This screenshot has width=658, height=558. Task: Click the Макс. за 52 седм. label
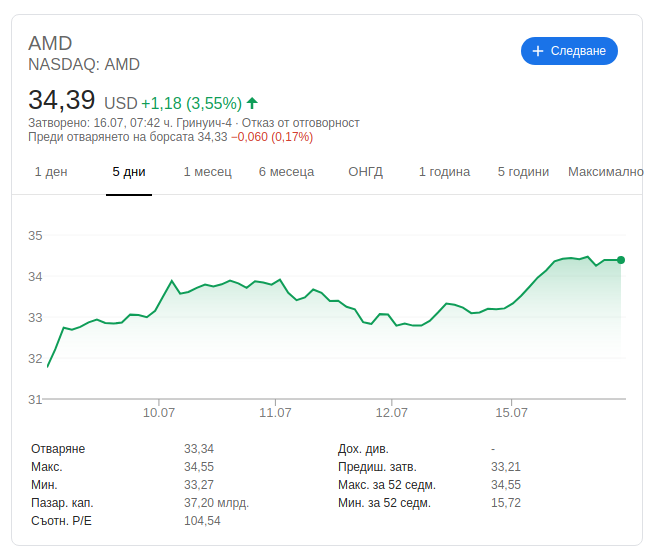click(387, 485)
